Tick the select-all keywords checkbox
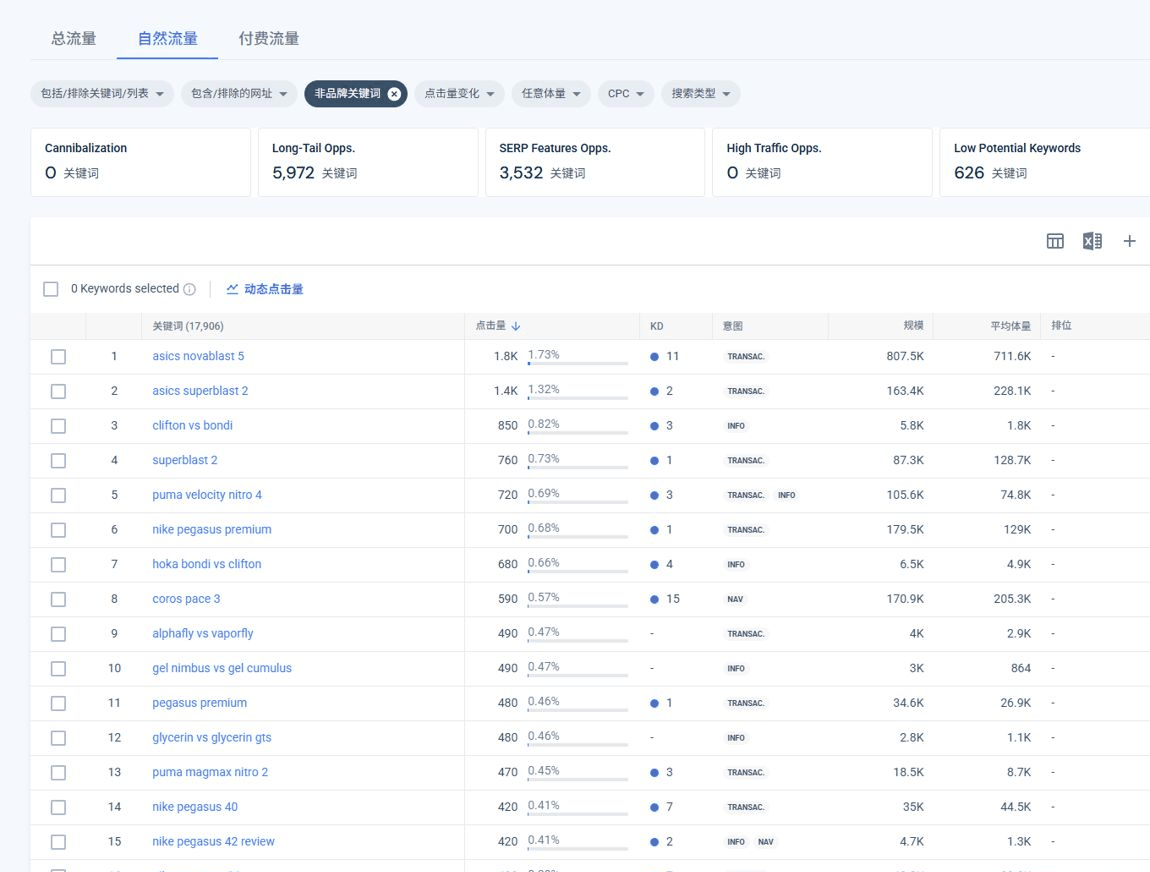Viewport: 1150px width, 872px height. pos(51,289)
